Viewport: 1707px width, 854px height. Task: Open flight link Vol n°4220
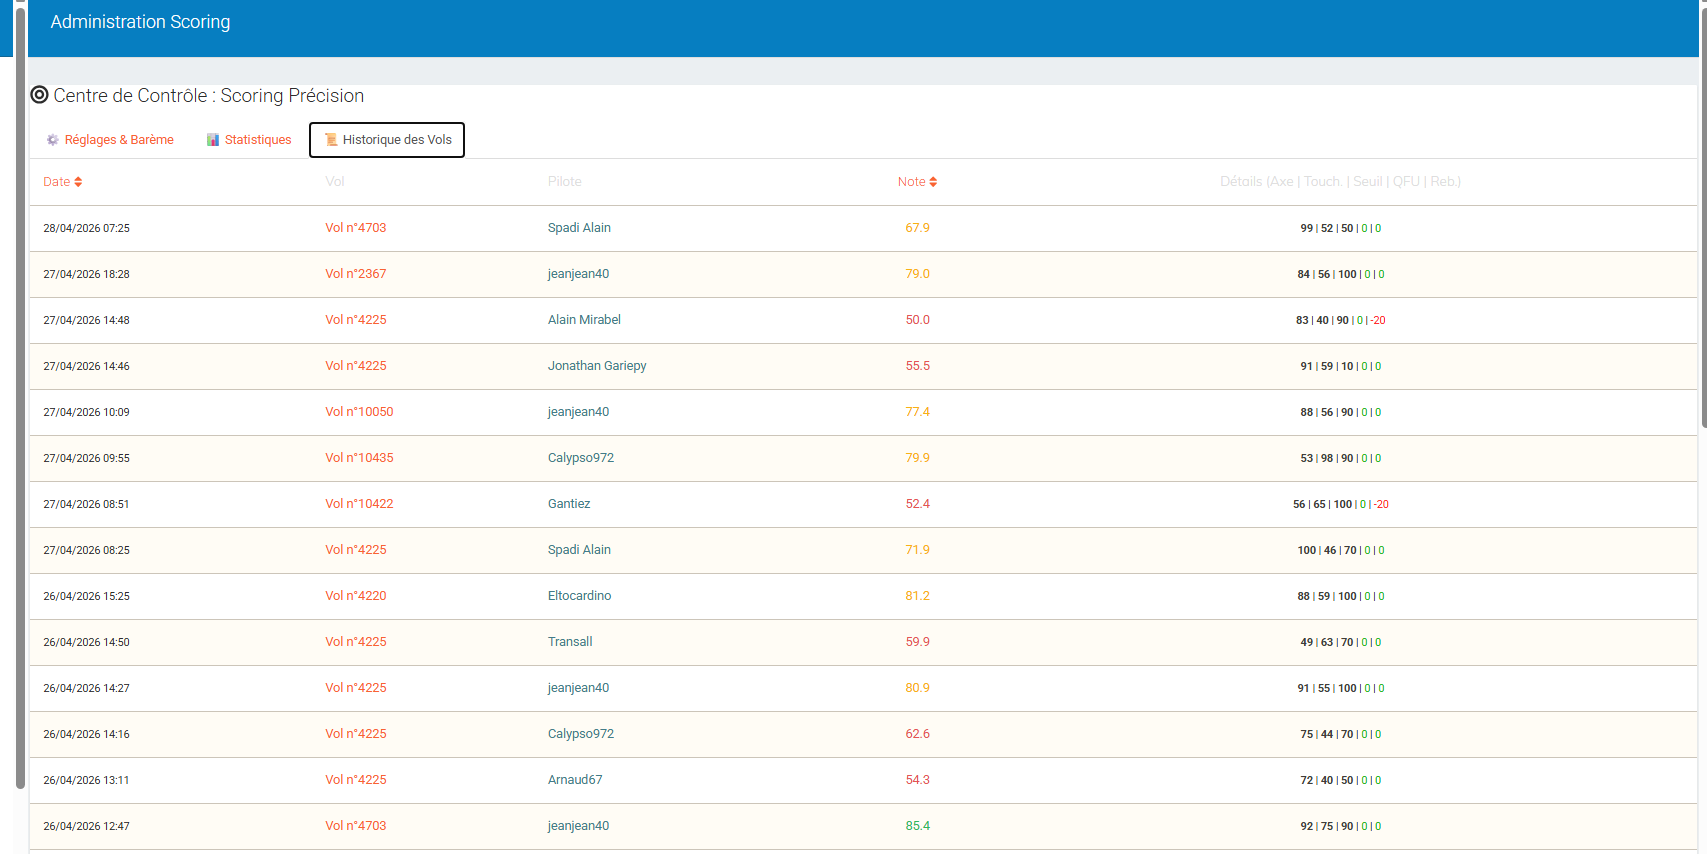pos(355,596)
